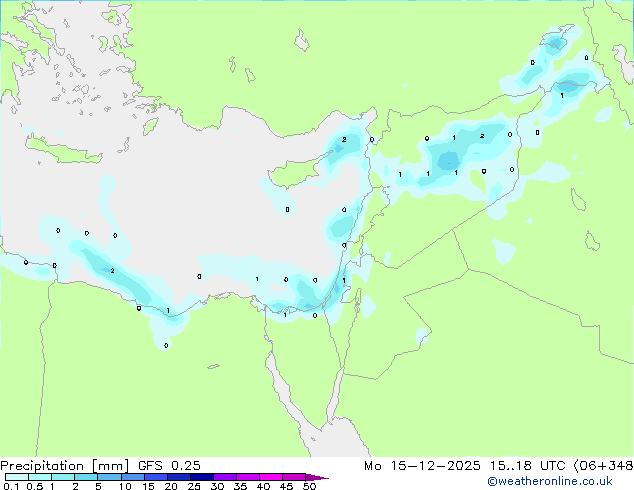
Task: Select the "15..18 UTC" time range text
Action: [x=527, y=466]
